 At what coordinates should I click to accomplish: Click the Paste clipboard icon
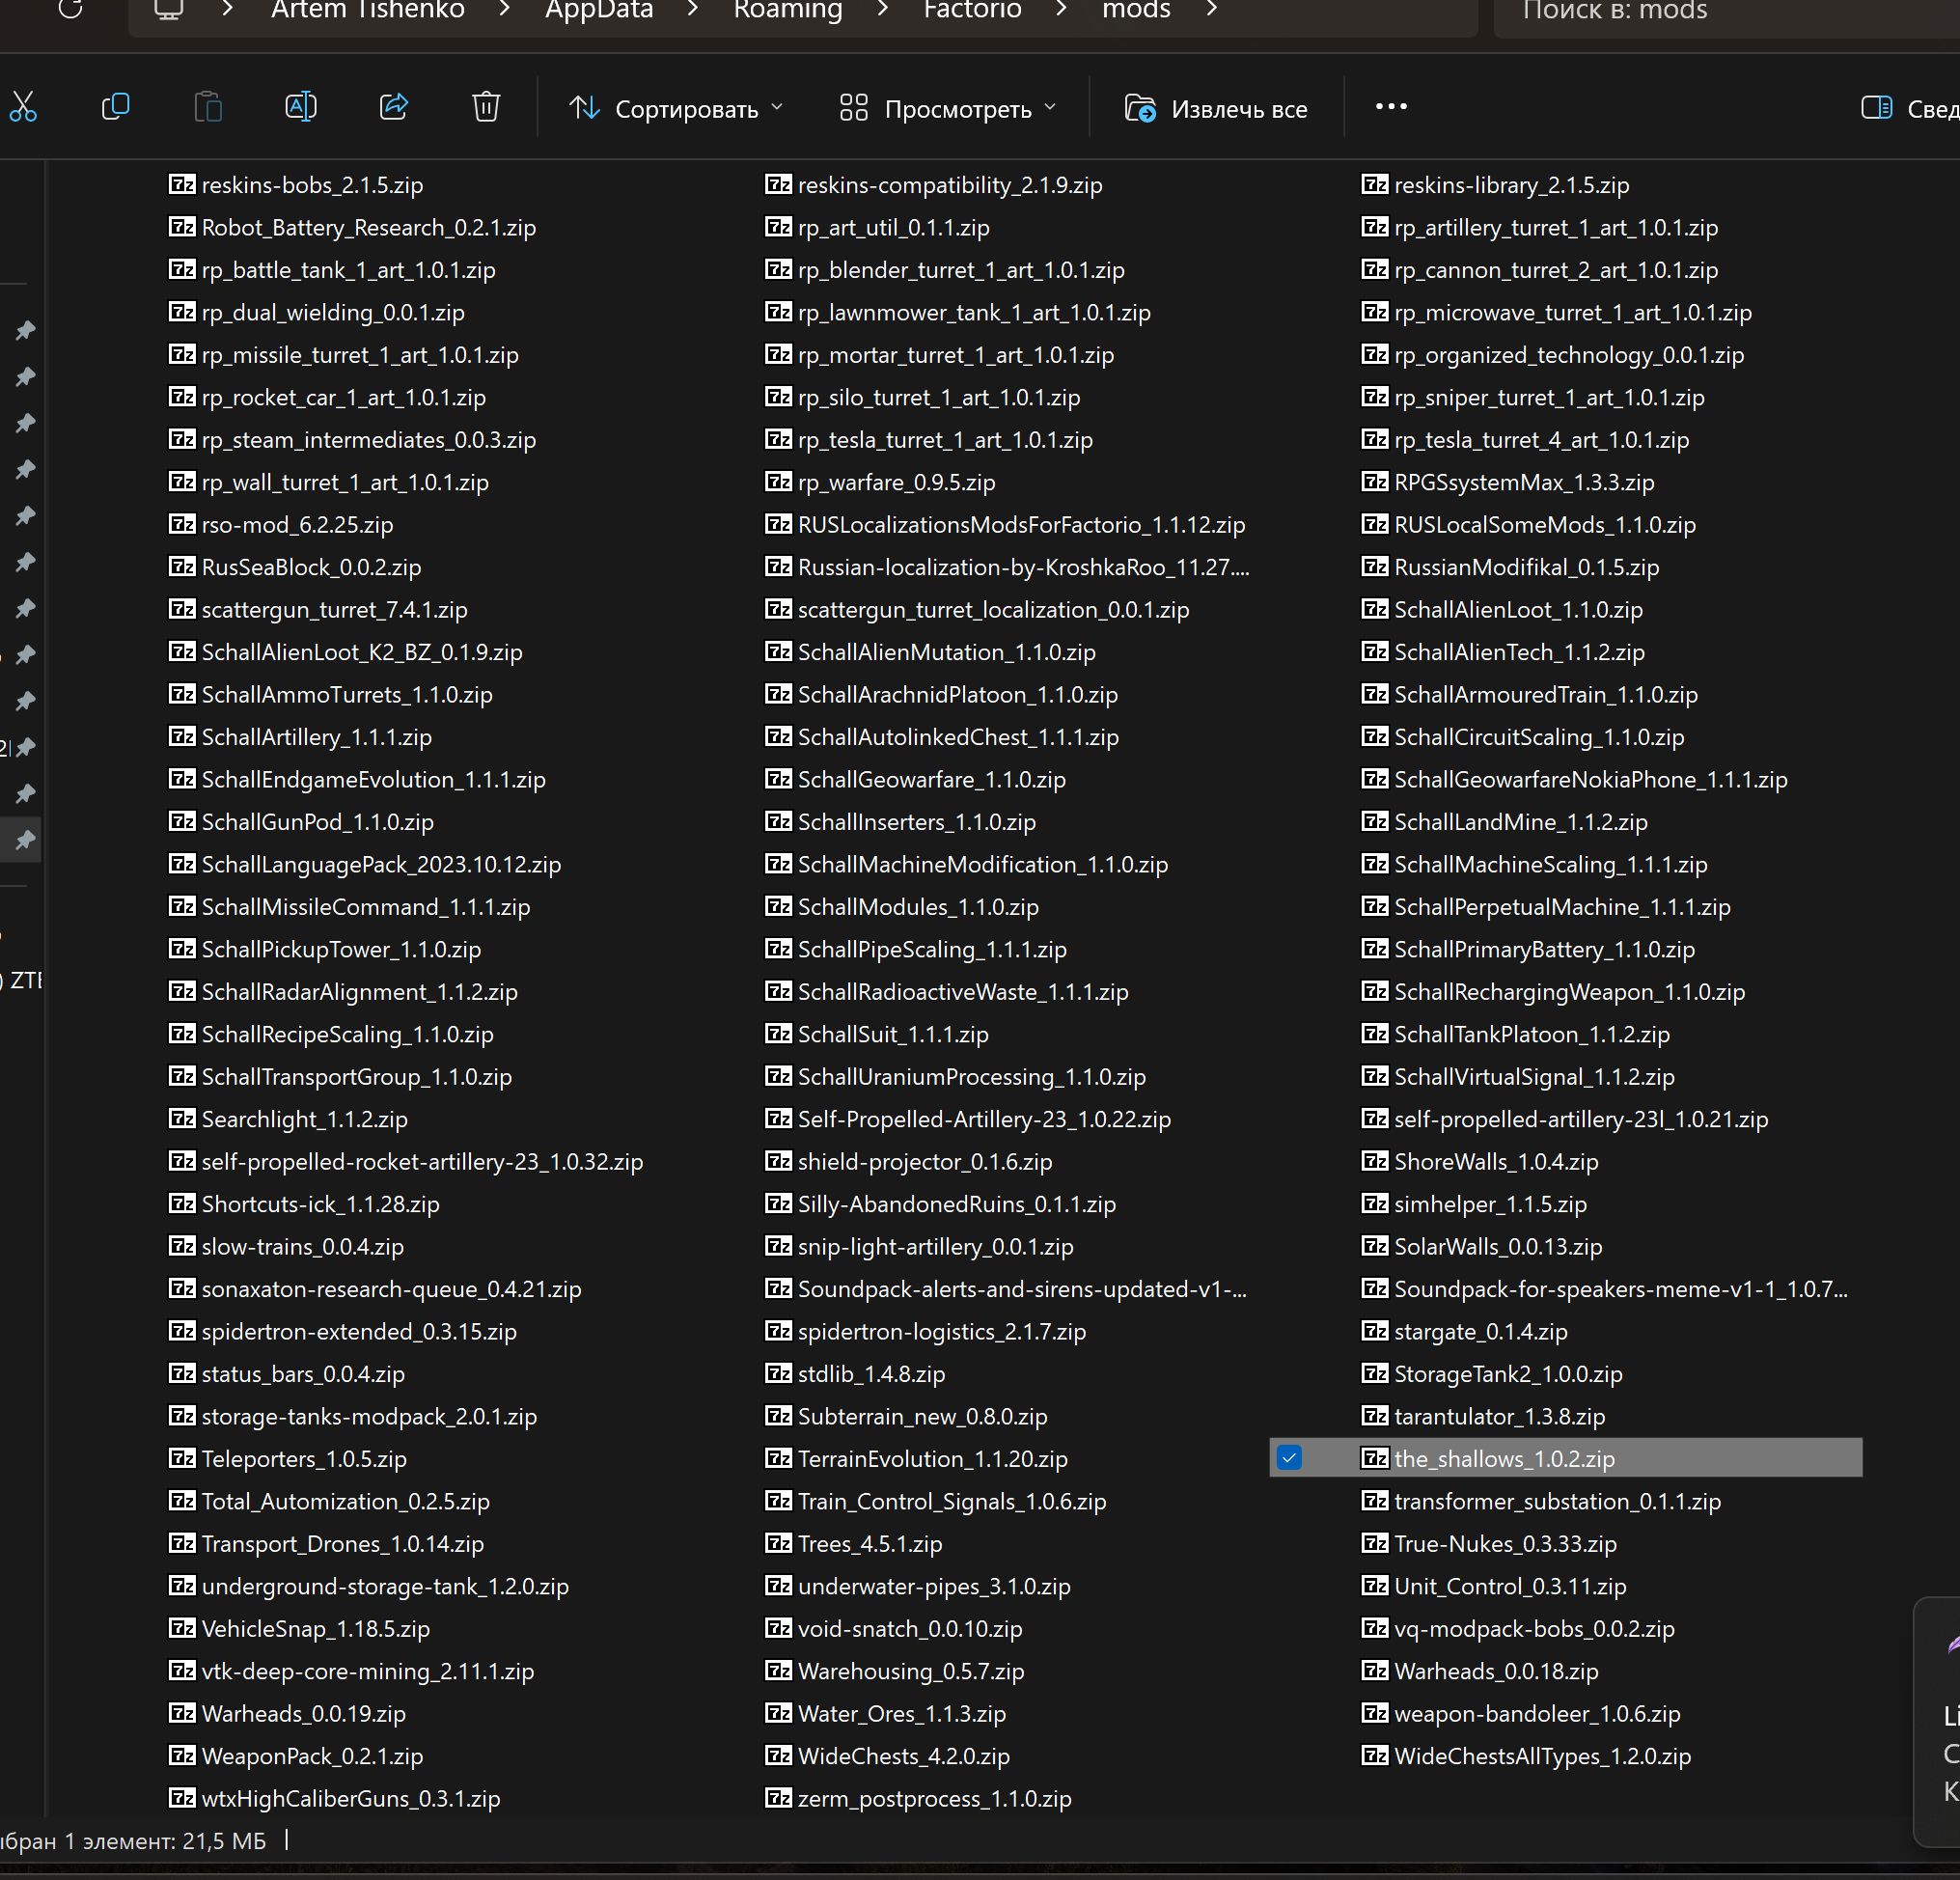tap(208, 107)
